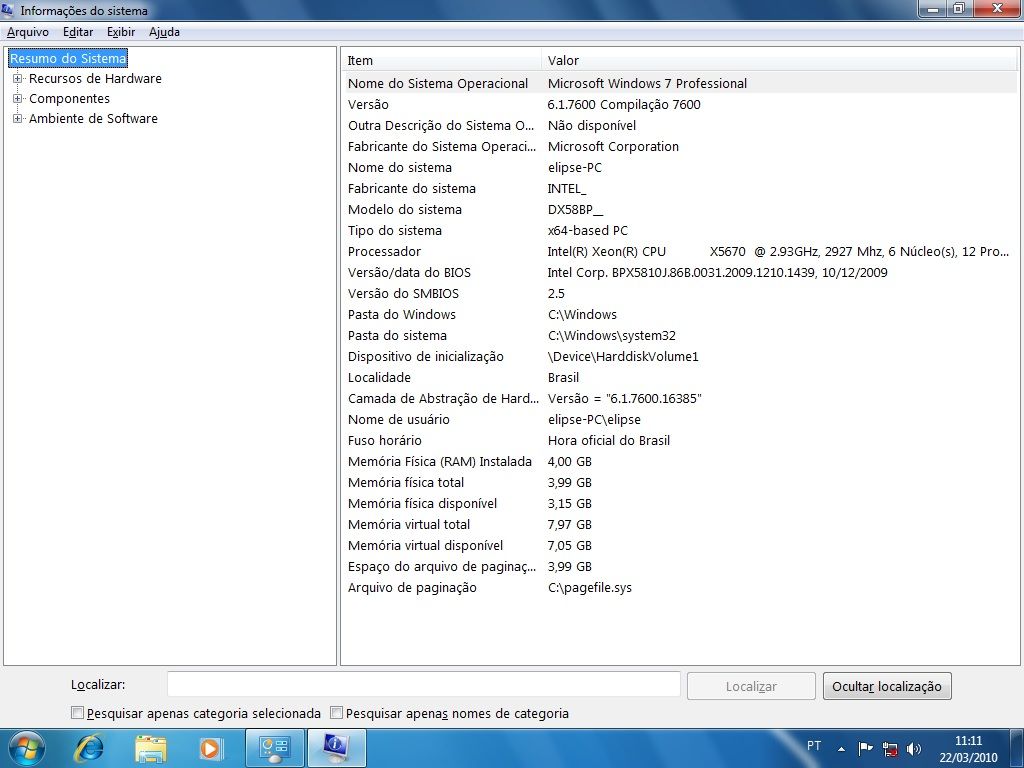Open Action Center flag icon
Viewport: 1024px width, 768px height.
[865, 748]
